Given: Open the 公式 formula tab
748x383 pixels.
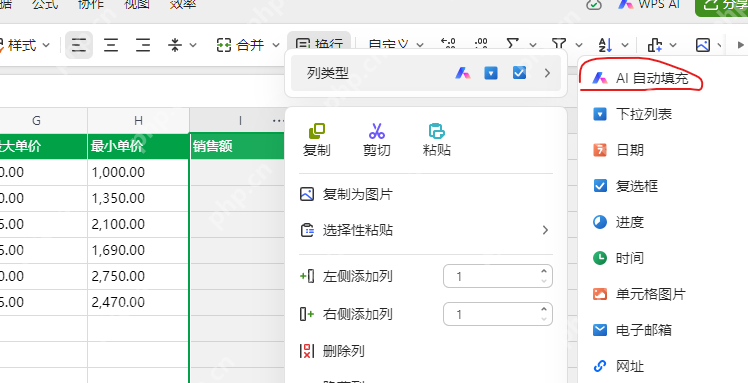Looking at the screenshot, I should pyautogui.click(x=45, y=4).
